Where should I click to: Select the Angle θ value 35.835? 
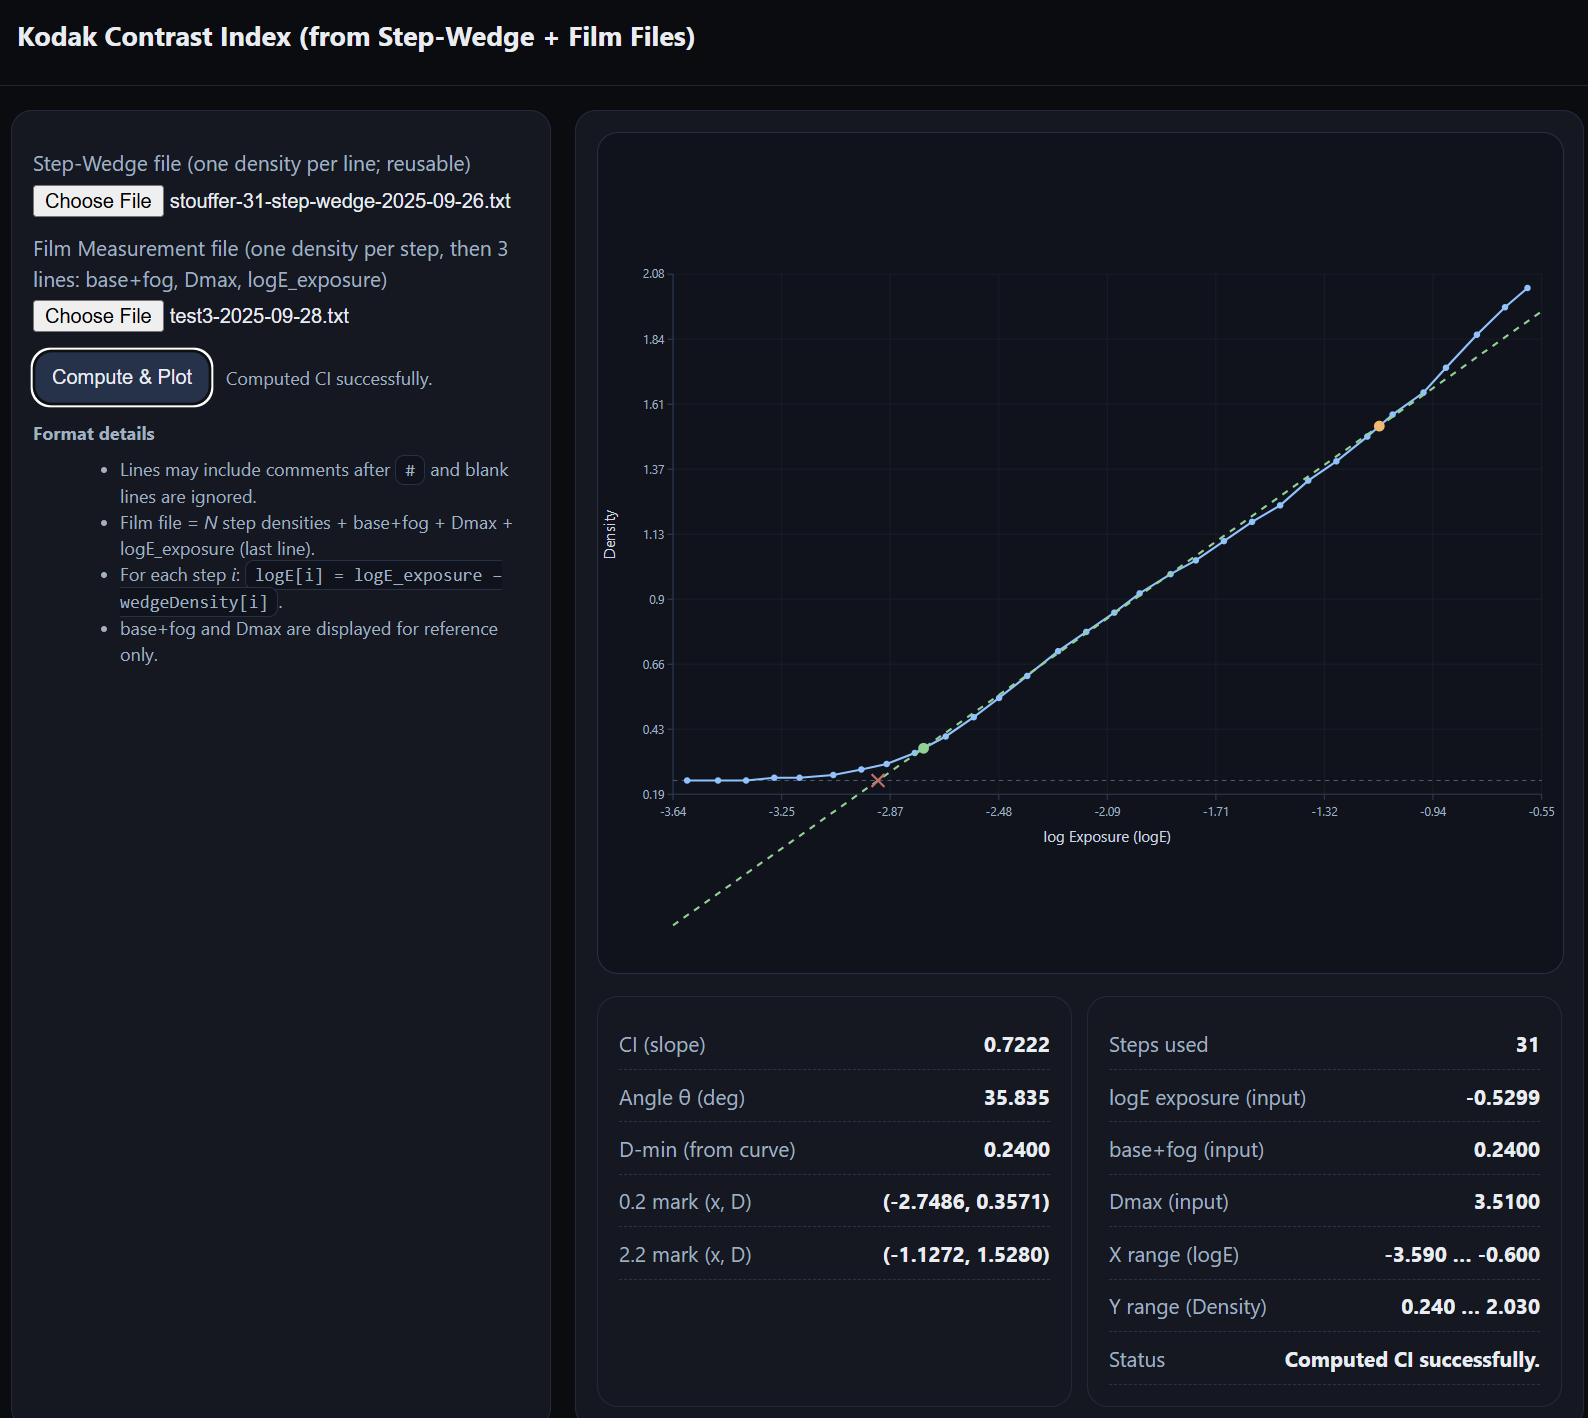pyautogui.click(x=1016, y=1098)
